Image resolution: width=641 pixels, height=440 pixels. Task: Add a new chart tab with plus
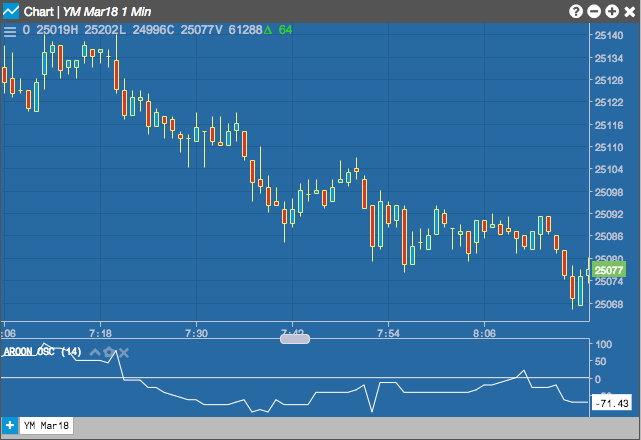pos(9,425)
